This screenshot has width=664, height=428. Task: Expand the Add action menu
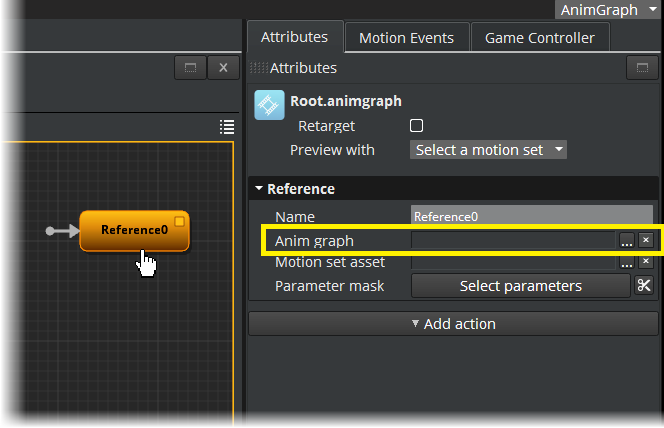(x=453, y=323)
